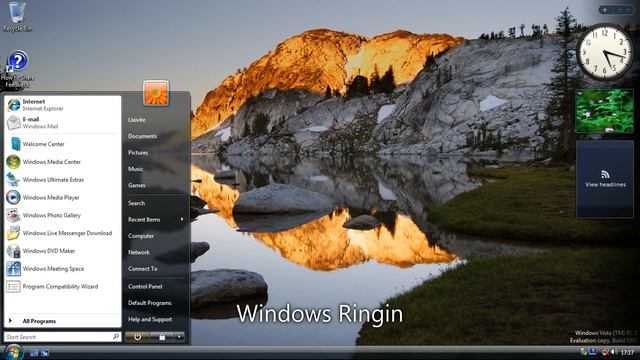Viewport: 640px width, 360px height.
Task: Click the Windows Start orb
Action: (14, 352)
